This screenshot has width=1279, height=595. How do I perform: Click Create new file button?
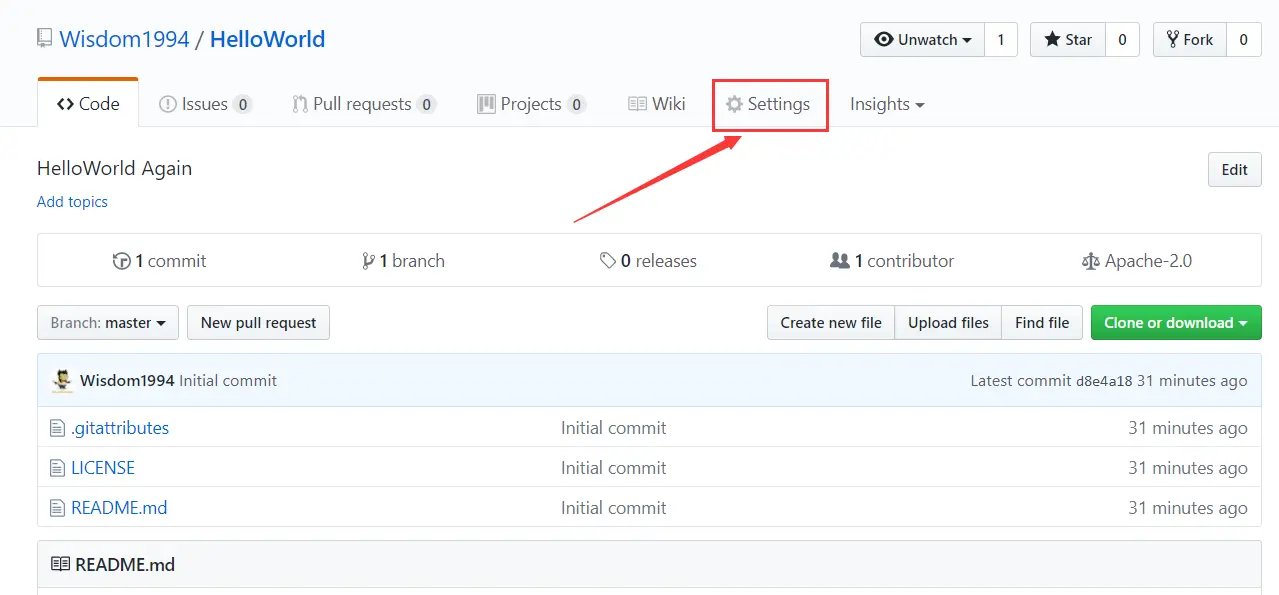831,323
